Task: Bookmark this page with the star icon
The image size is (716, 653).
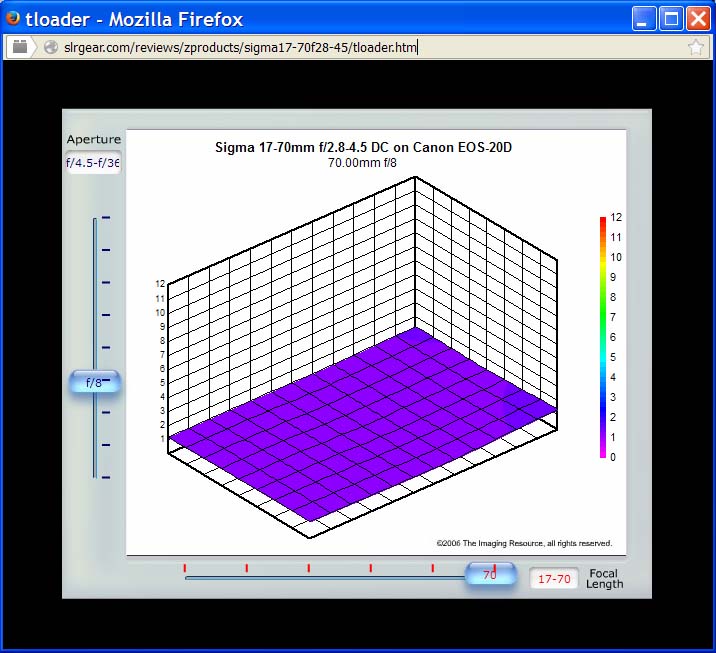Action: (696, 47)
